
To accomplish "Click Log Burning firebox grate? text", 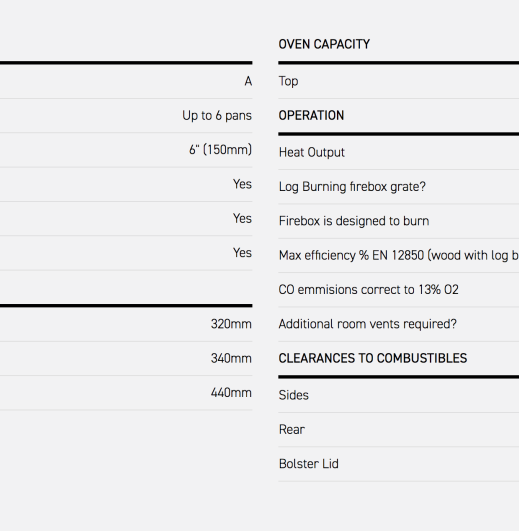I will [352, 187].
